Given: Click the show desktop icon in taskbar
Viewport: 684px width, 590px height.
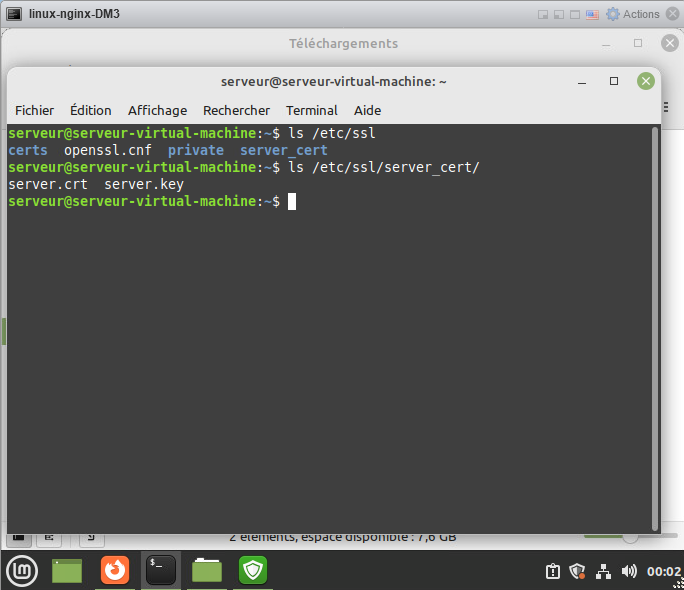Looking at the screenshot, I should 67,571.
